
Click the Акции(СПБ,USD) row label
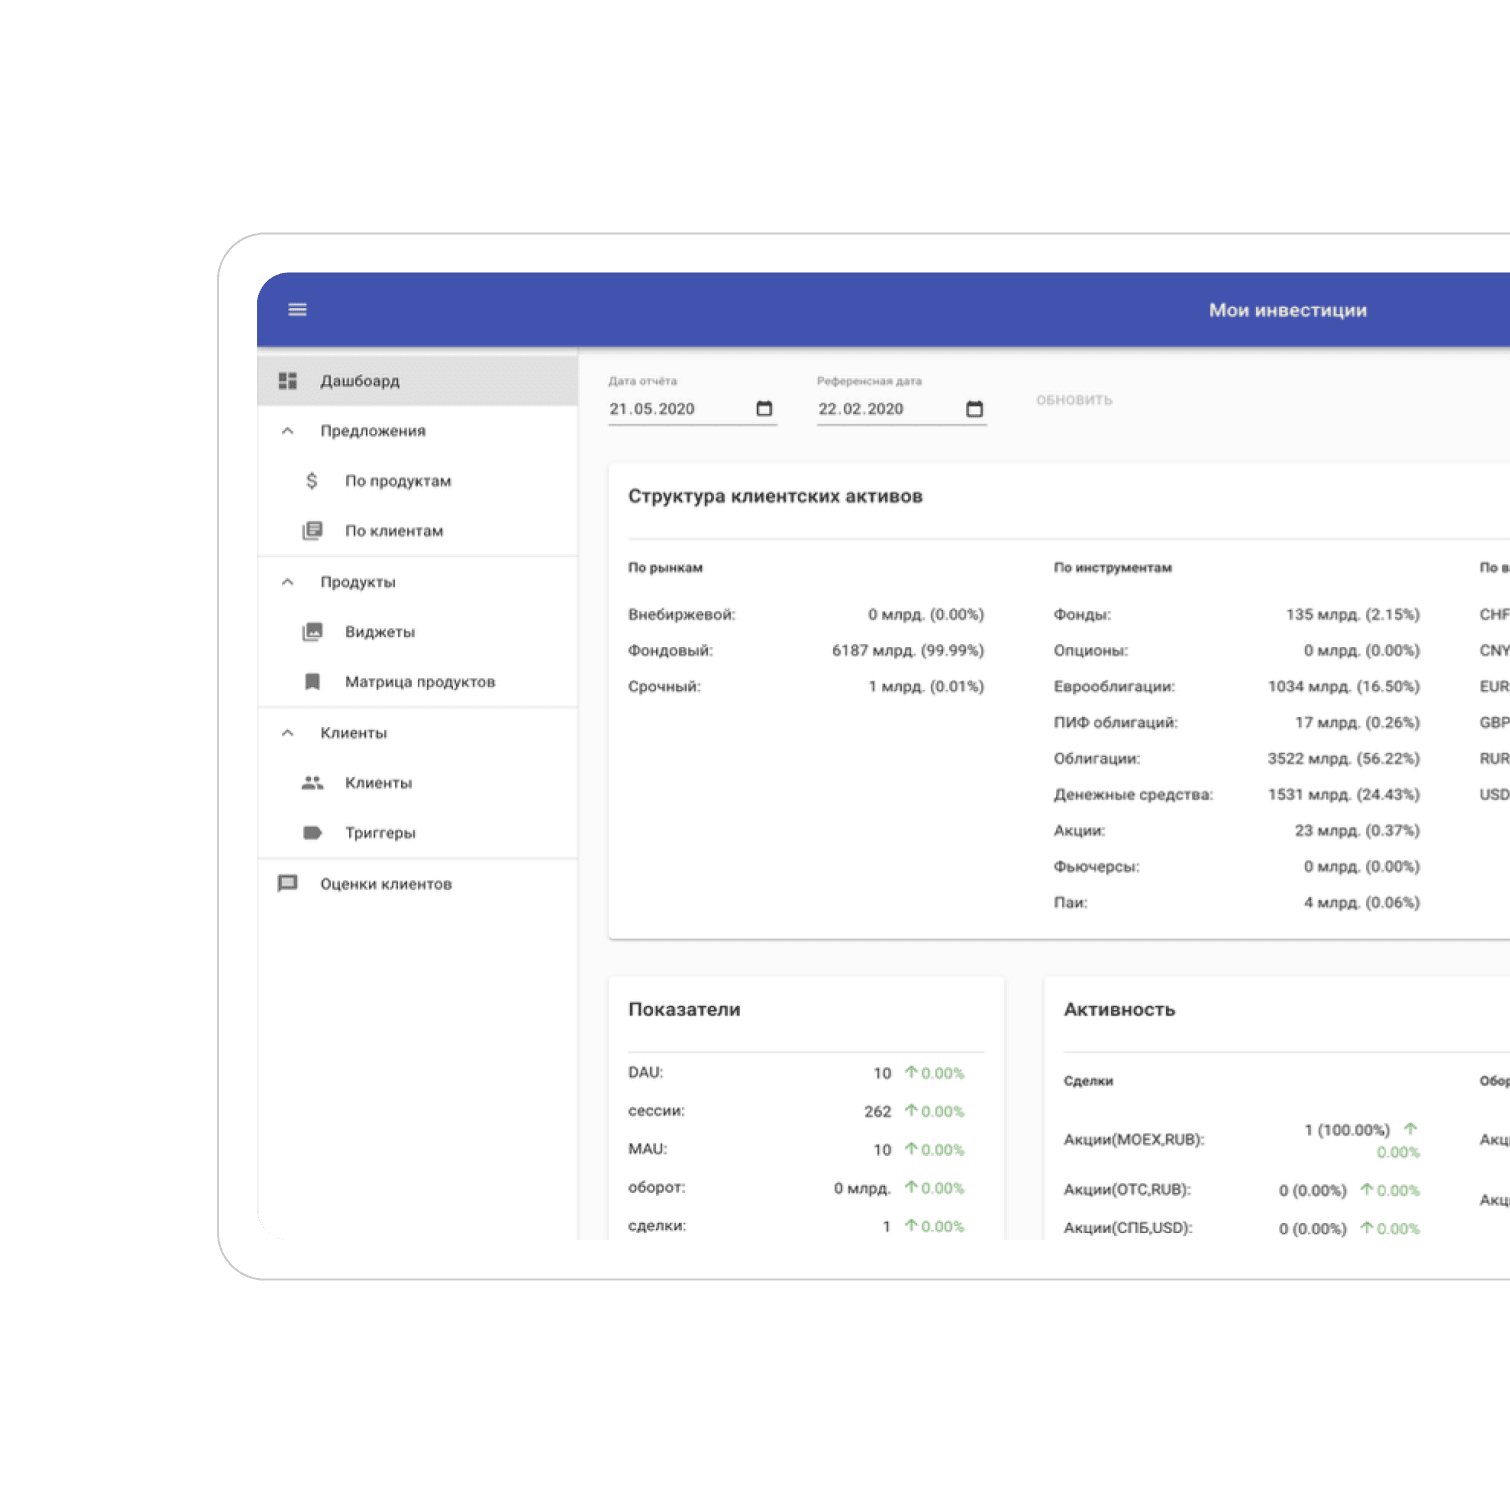click(1127, 1227)
